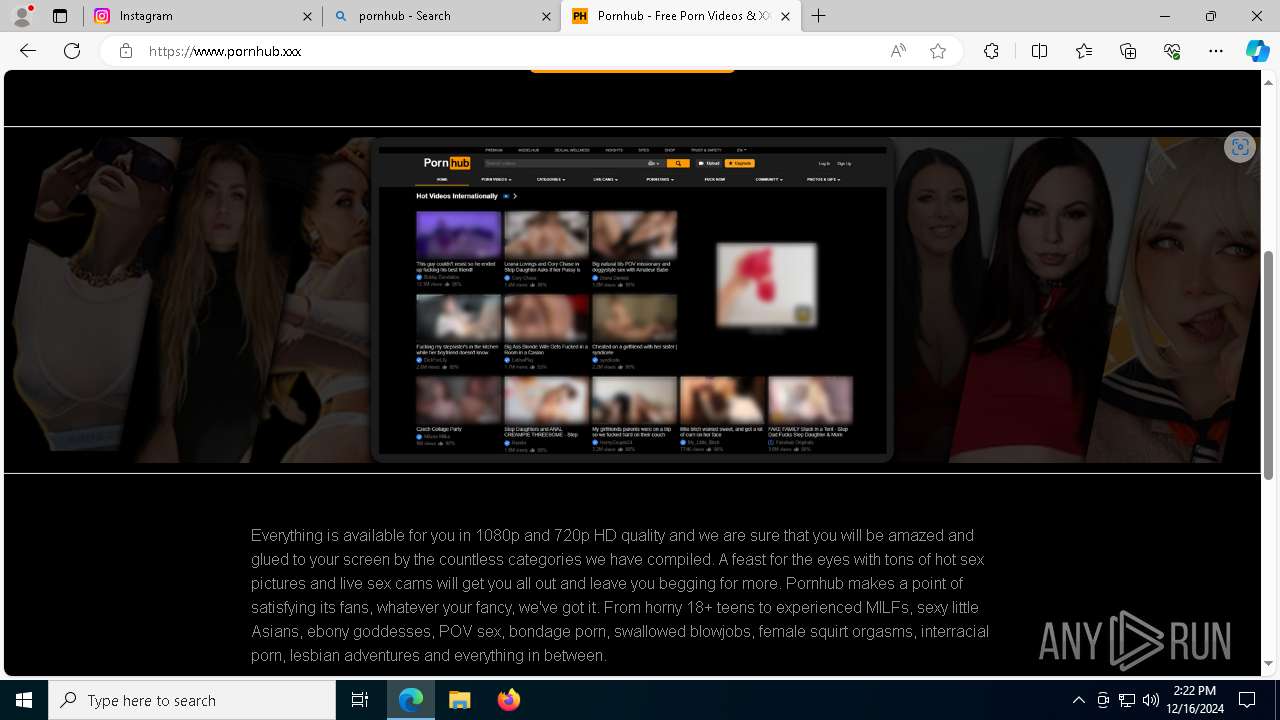View site information lock icon

point(125,51)
